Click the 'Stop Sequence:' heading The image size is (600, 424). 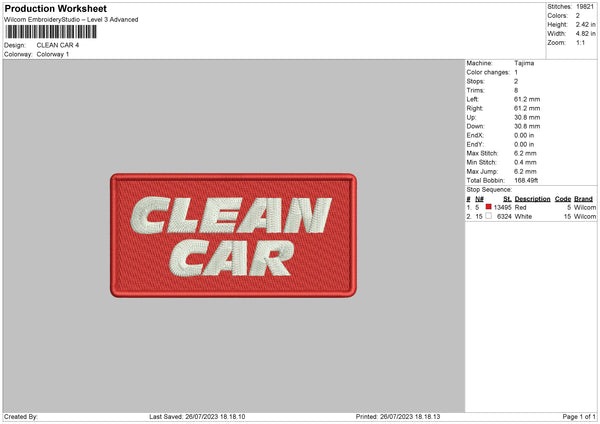point(489,190)
